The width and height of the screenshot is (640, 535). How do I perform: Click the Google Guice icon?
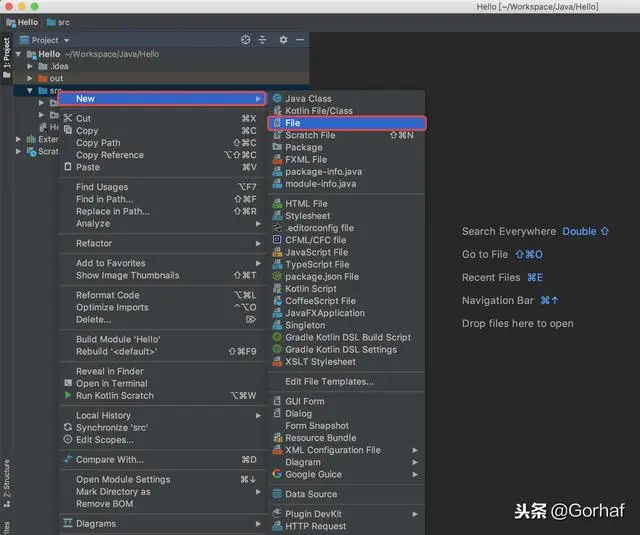[277, 474]
